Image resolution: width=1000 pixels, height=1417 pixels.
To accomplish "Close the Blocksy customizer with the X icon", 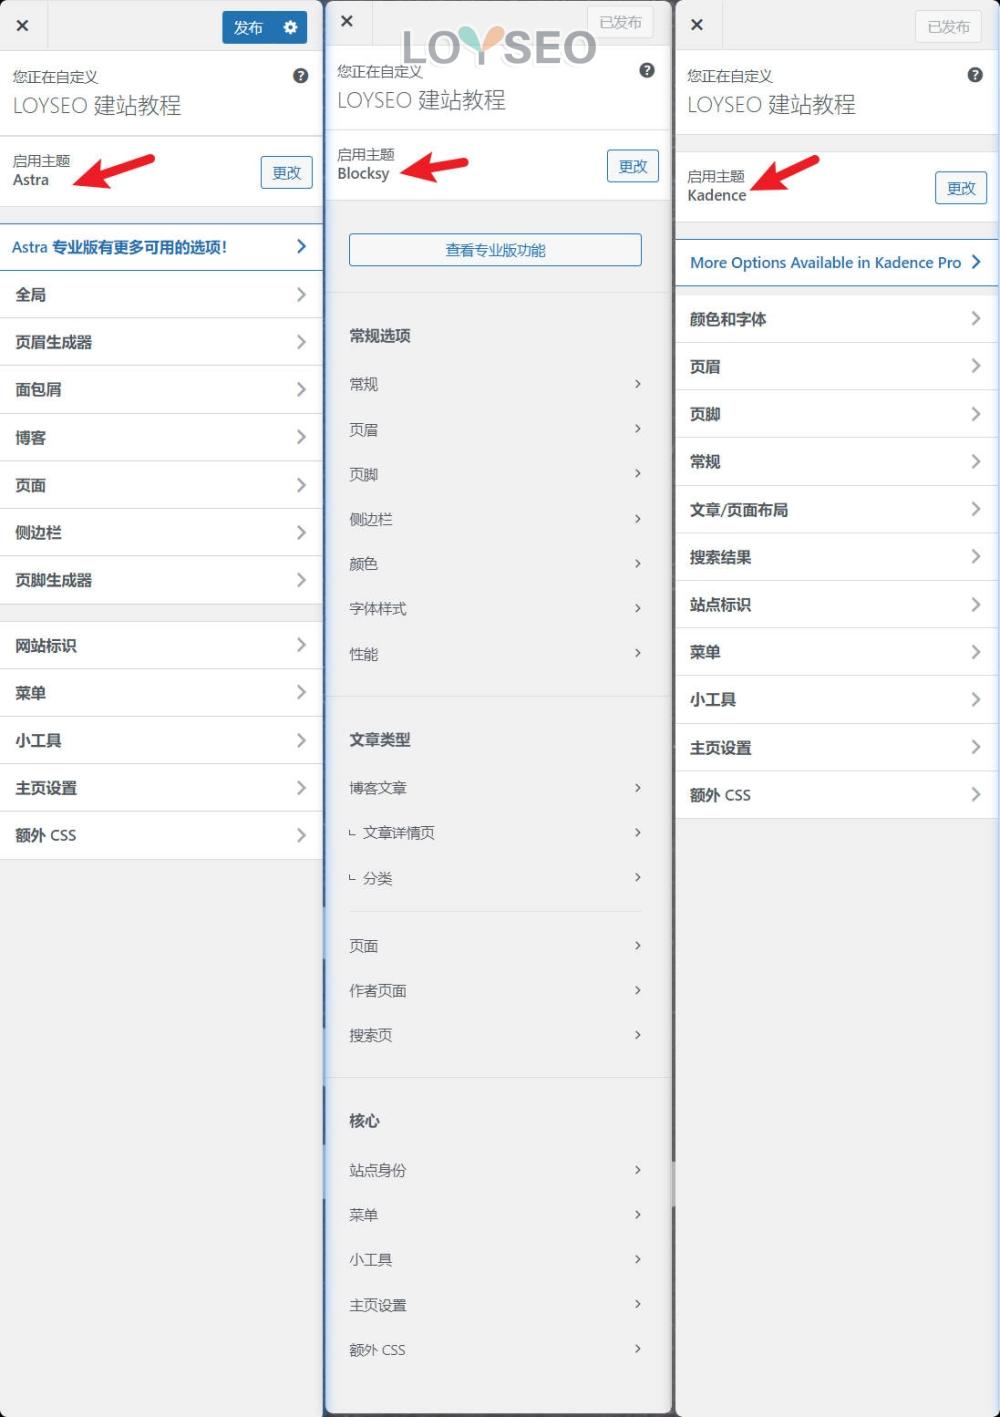I will pyautogui.click(x=347, y=21).
